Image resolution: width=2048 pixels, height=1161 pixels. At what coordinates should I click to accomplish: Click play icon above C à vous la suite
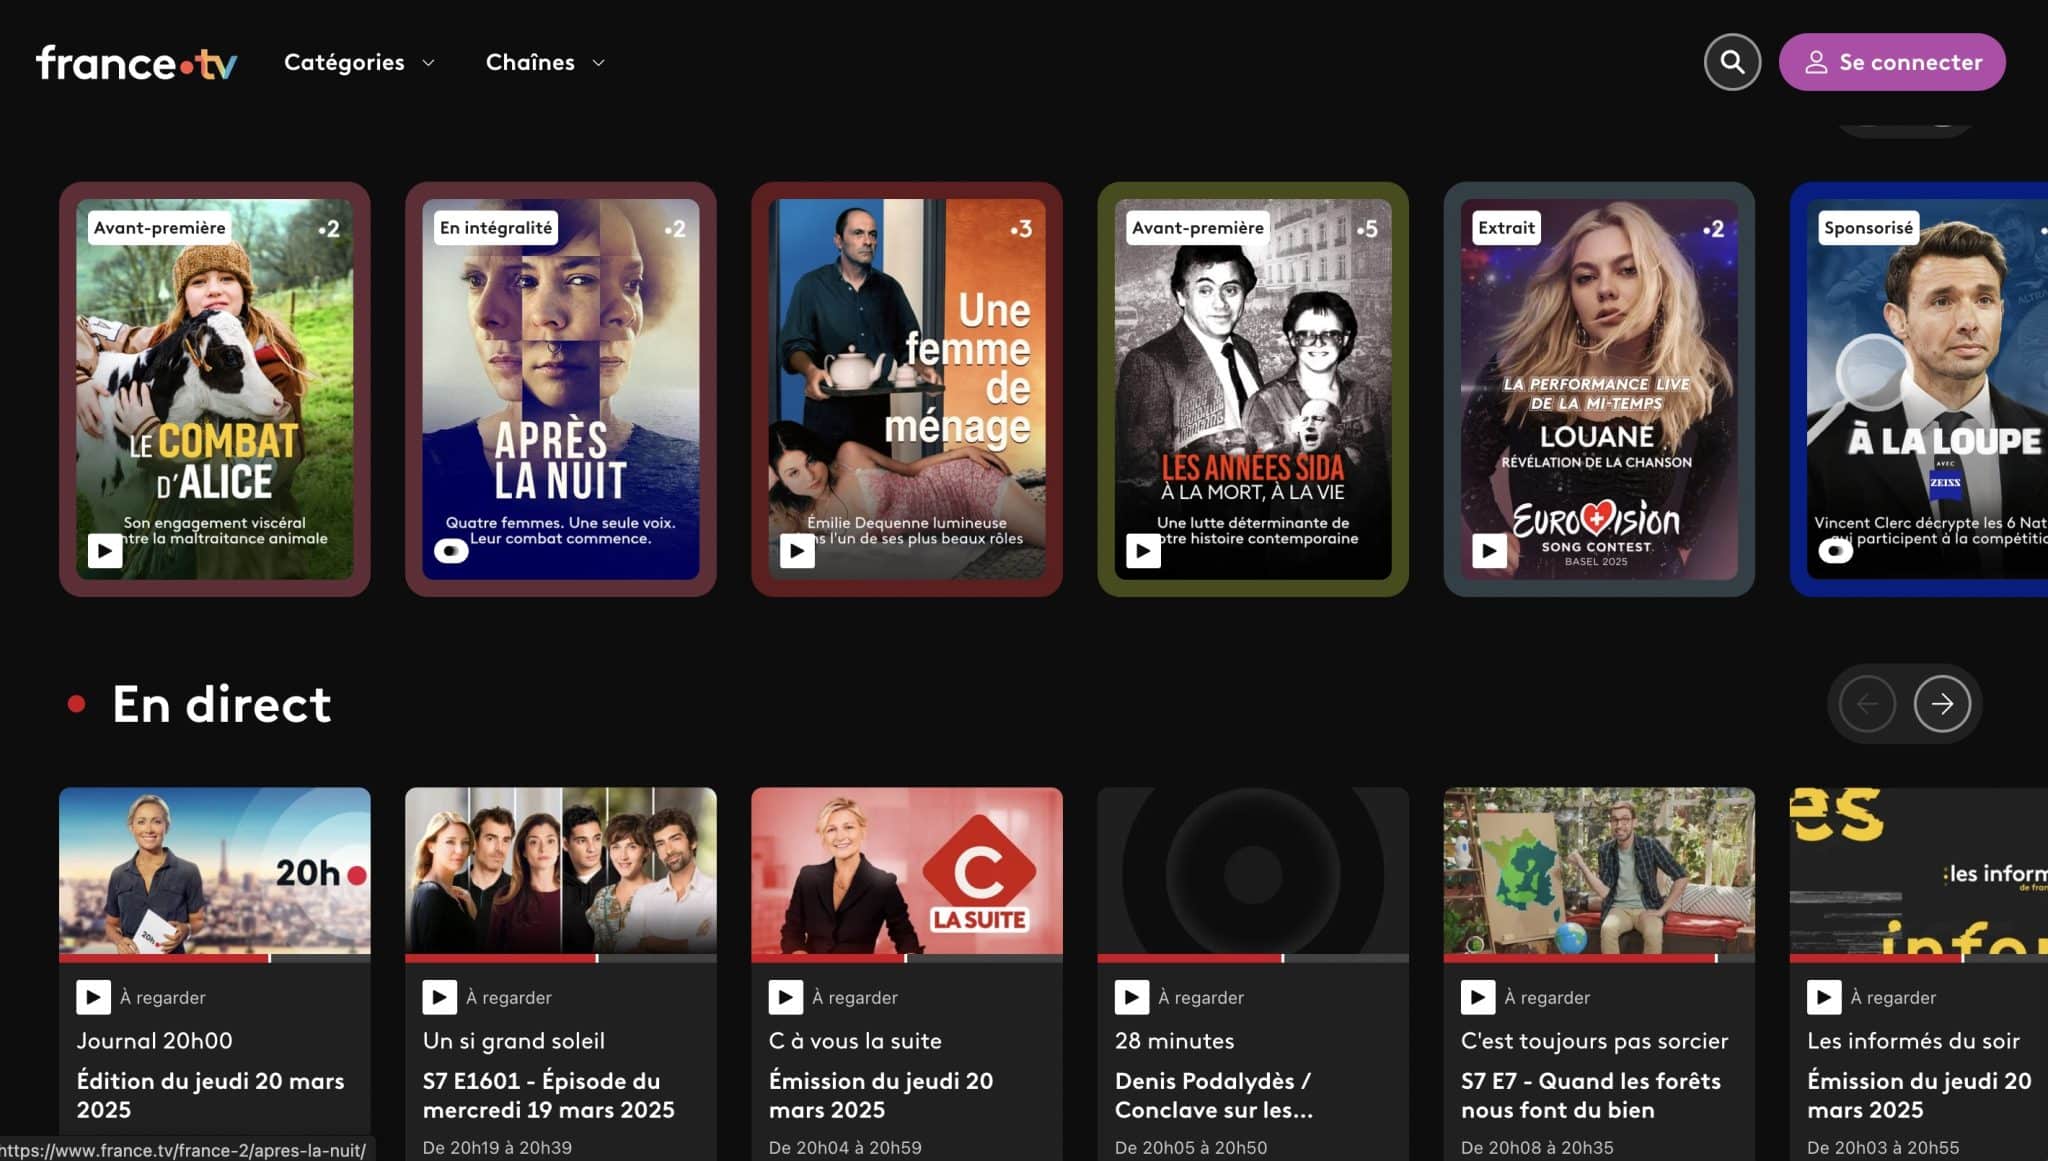pos(785,997)
